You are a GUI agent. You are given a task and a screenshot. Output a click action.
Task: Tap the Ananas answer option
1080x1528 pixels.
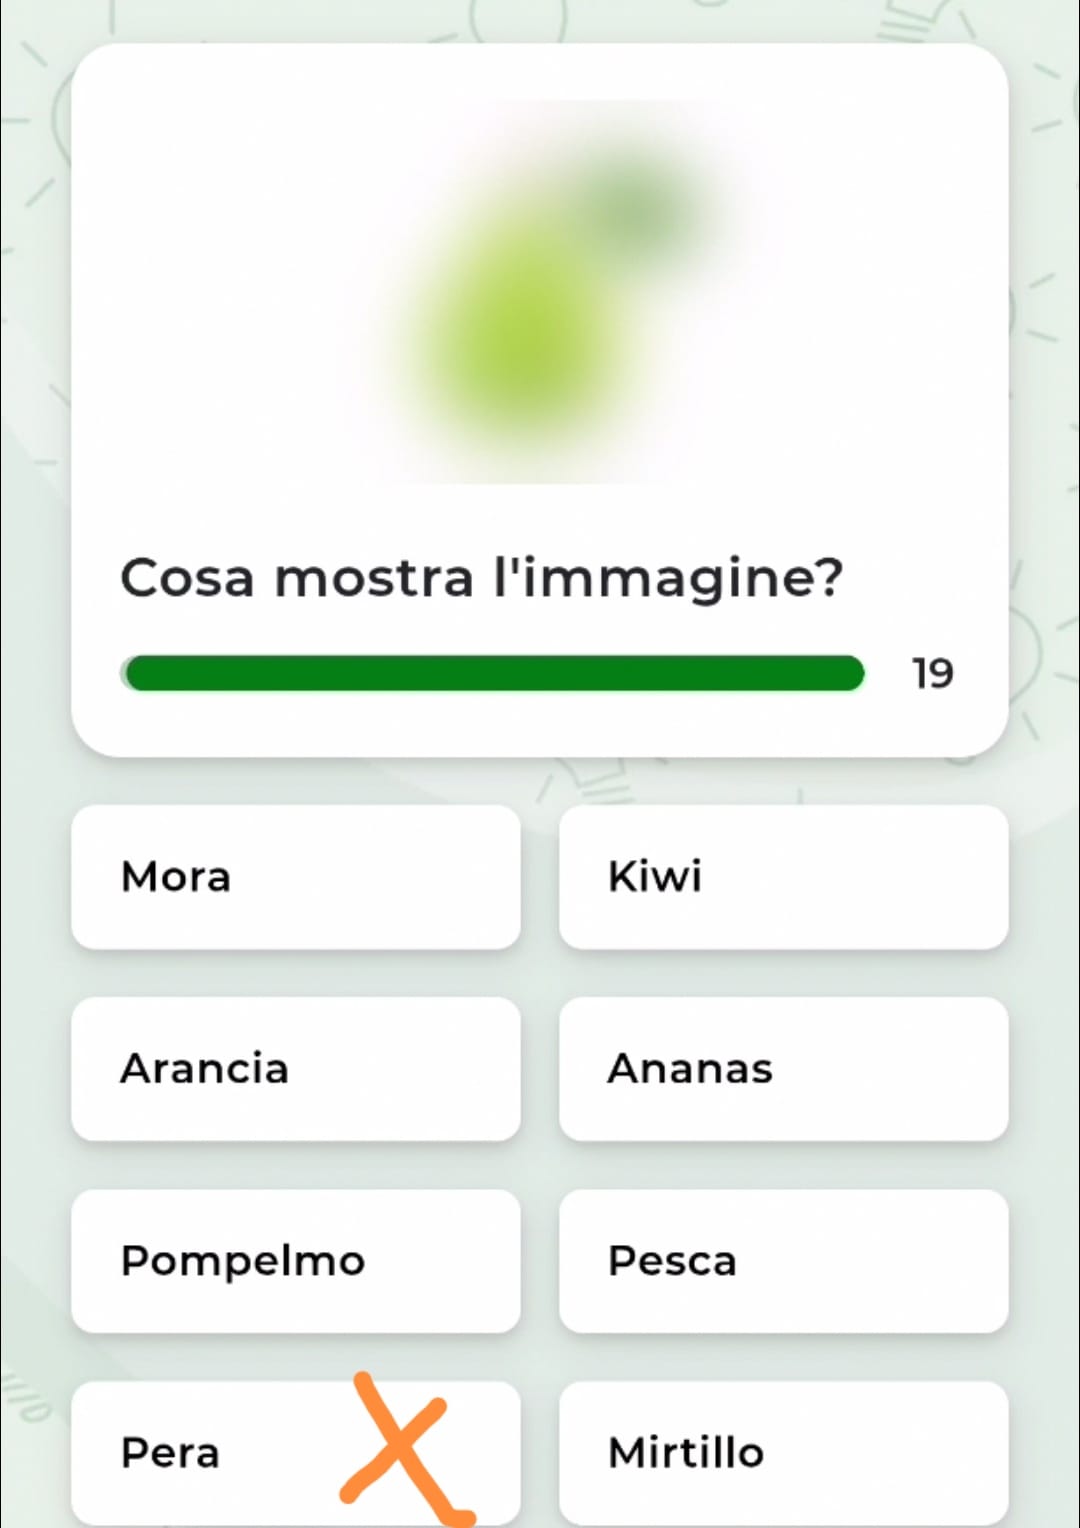[x=783, y=1069]
